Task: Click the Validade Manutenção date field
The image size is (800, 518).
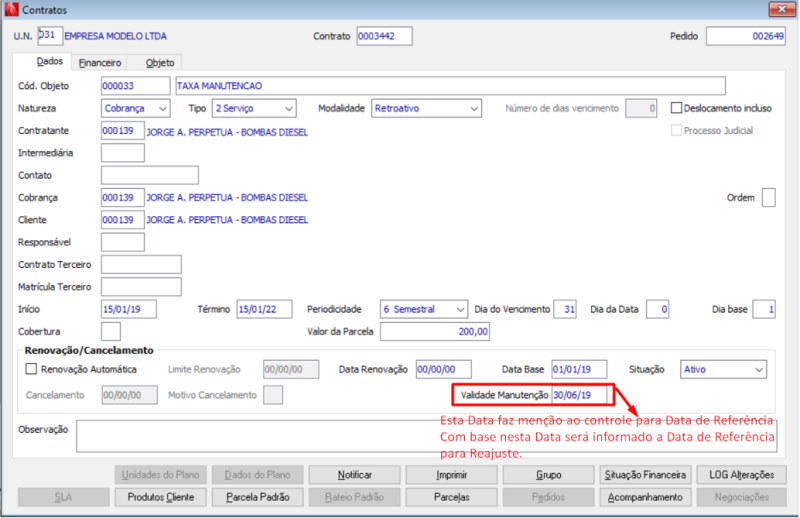Action: [x=579, y=395]
